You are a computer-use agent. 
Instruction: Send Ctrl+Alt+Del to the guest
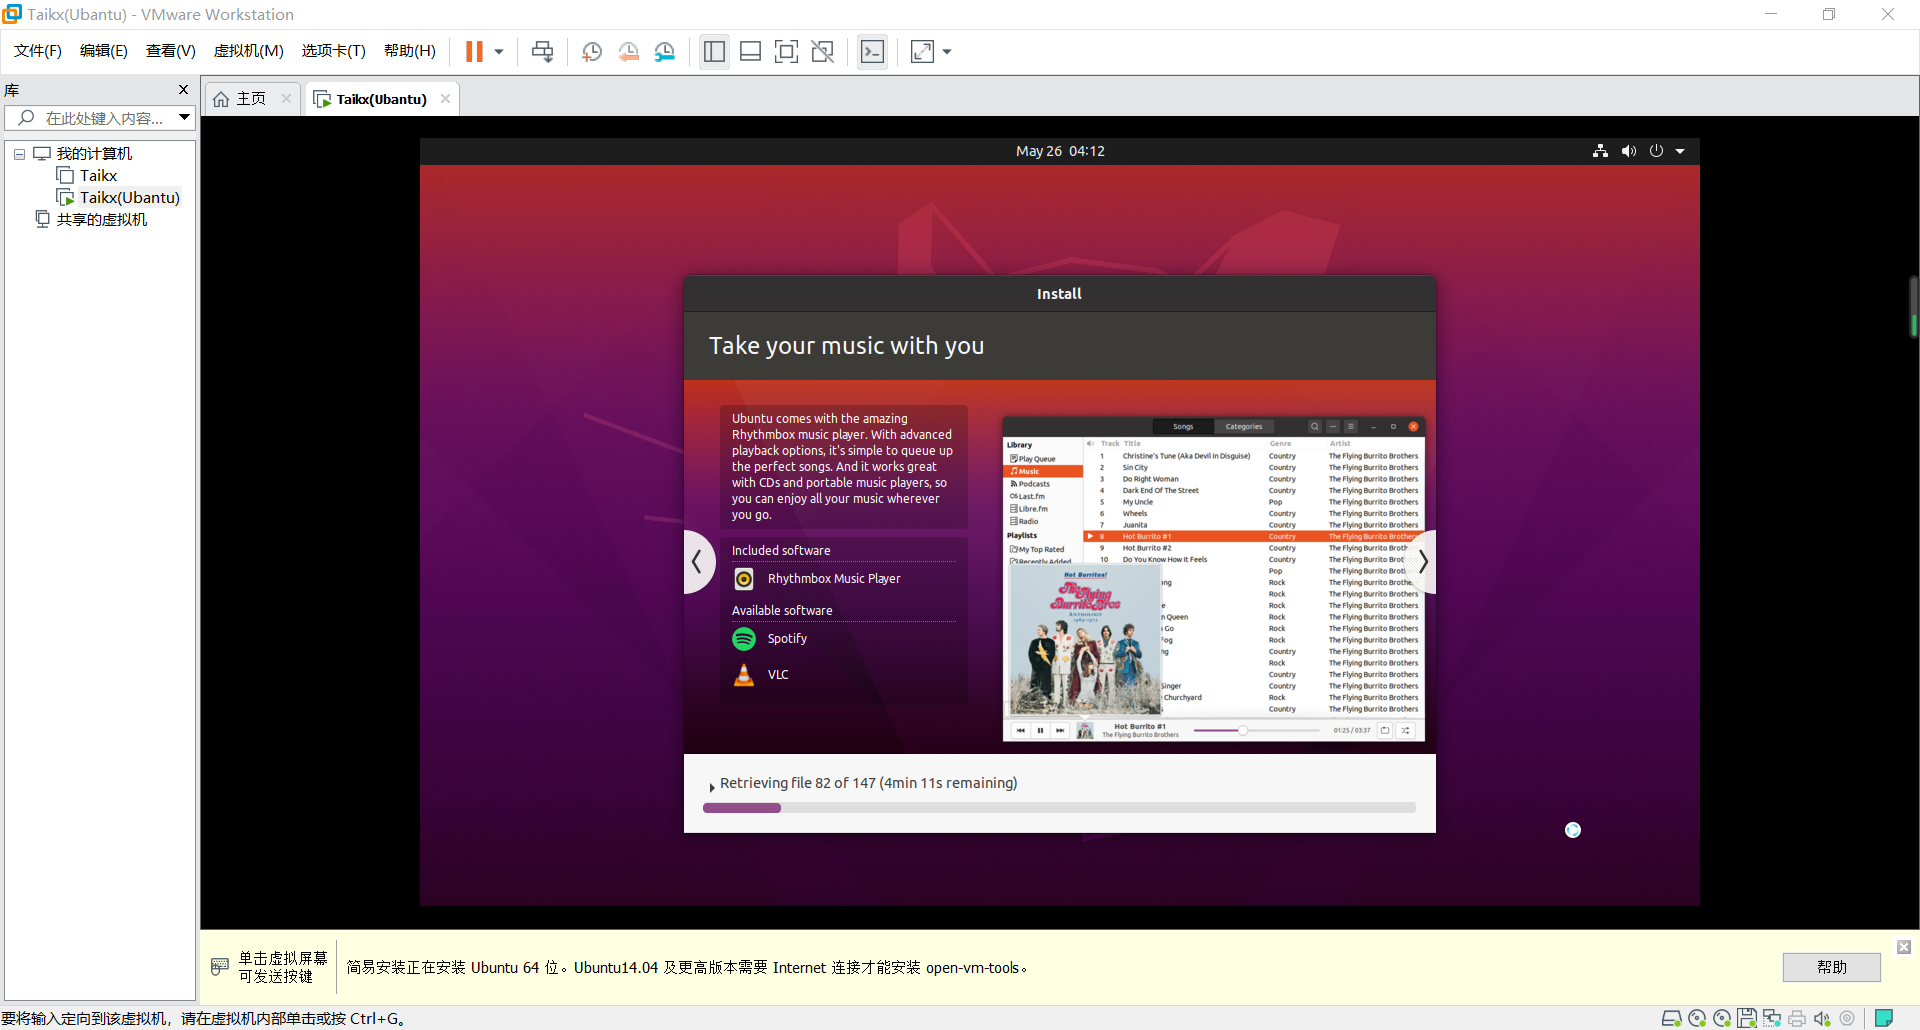pos(542,51)
